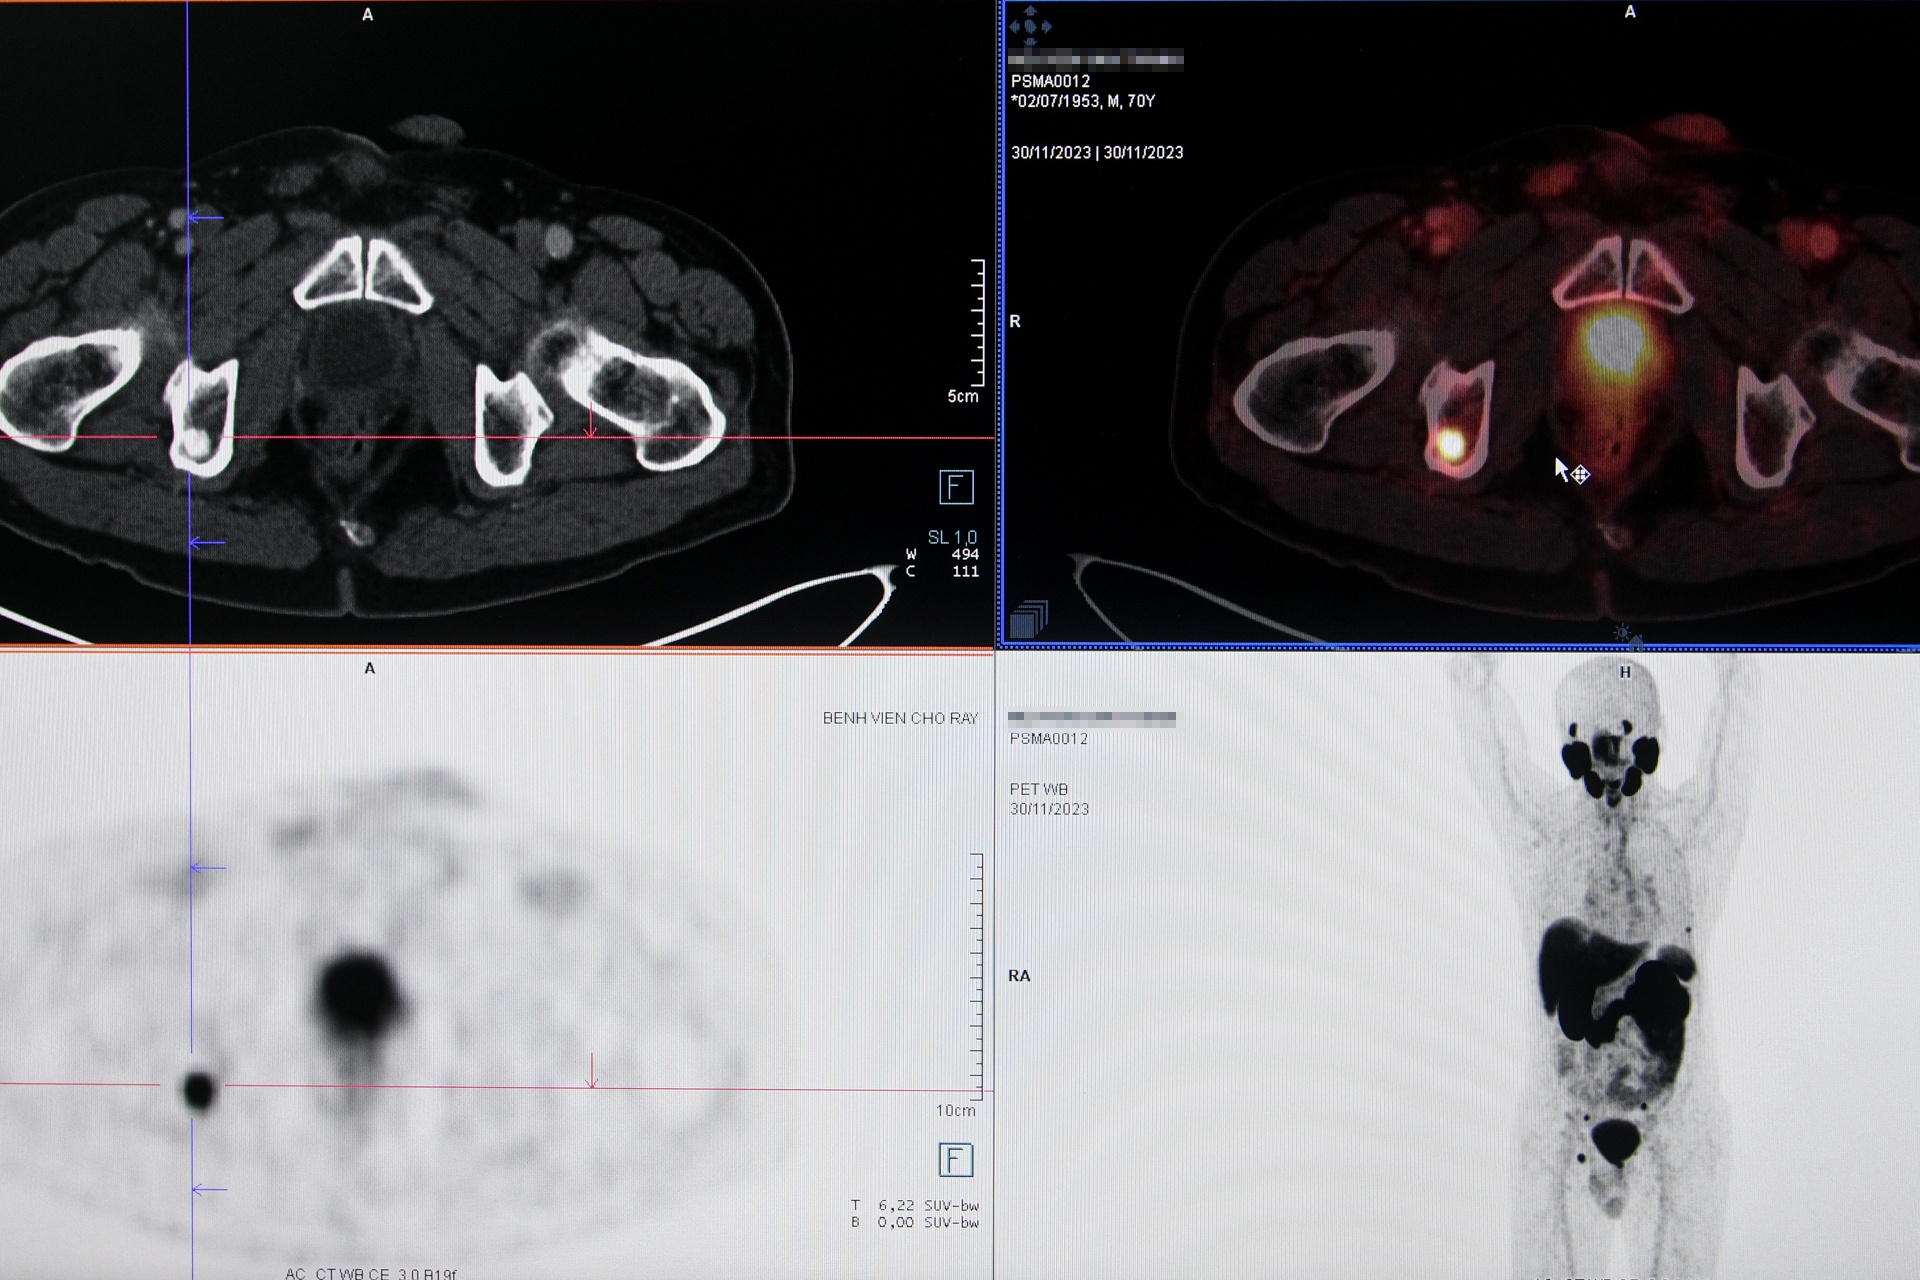
Task: Click the 5cm scale ruler in CT panel
Action: tap(978, 322)
